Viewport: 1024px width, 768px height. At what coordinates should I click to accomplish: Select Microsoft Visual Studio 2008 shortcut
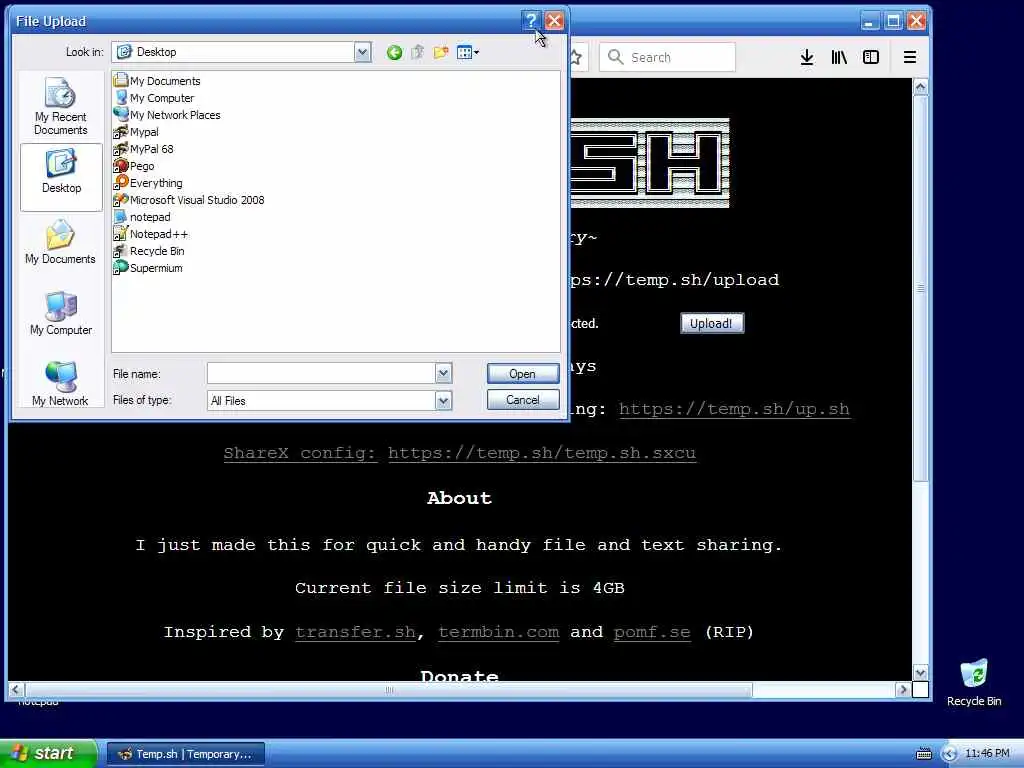(189, 200)
